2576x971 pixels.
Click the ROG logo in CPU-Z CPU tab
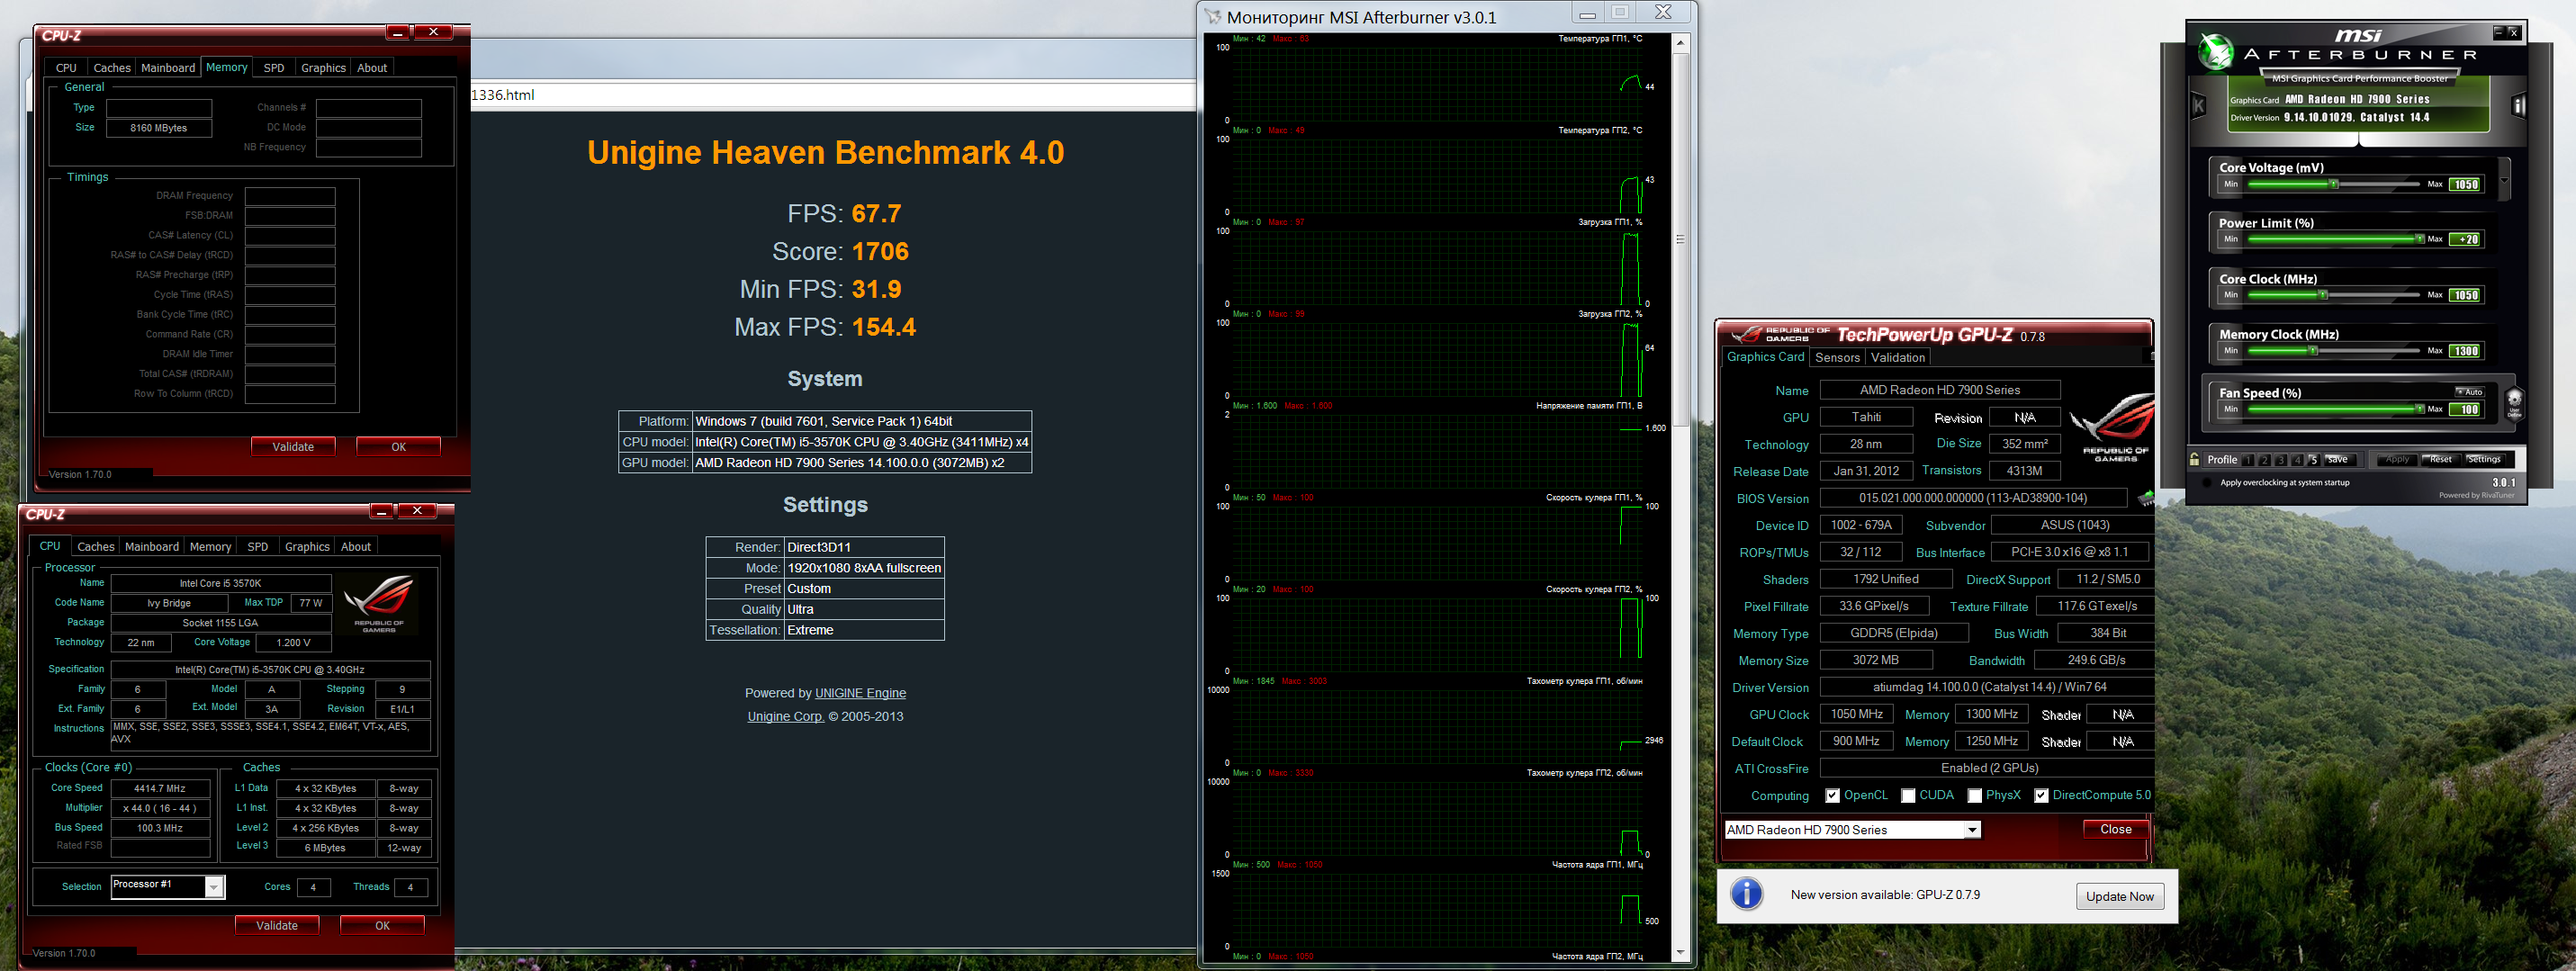379,603
